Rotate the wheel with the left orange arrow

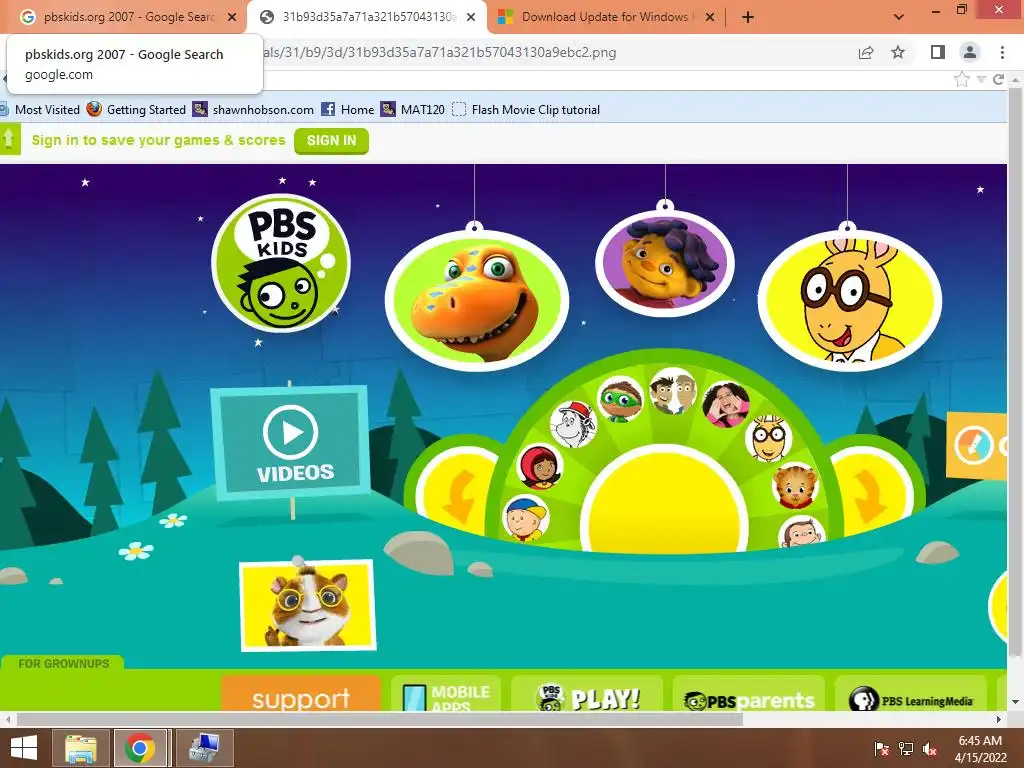point(458,495)
